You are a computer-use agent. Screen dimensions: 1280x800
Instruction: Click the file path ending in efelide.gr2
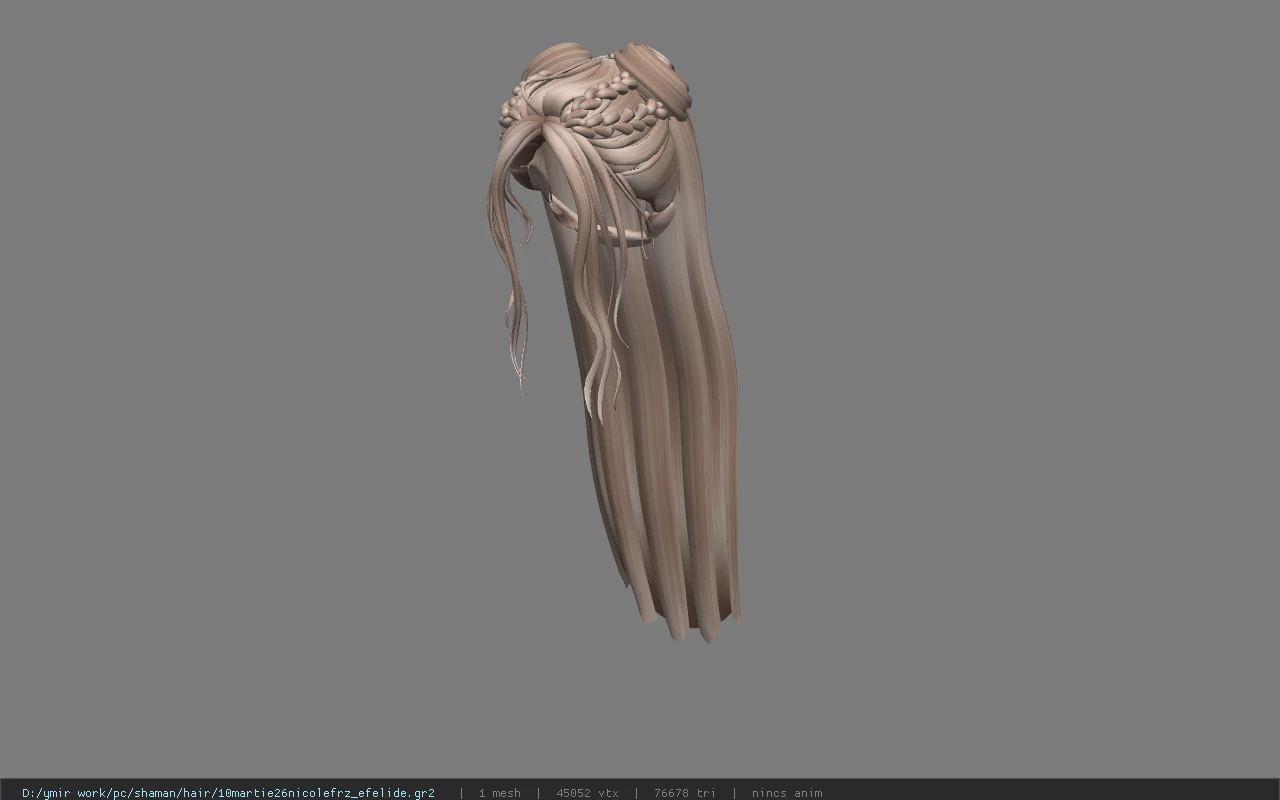[228, 793]
